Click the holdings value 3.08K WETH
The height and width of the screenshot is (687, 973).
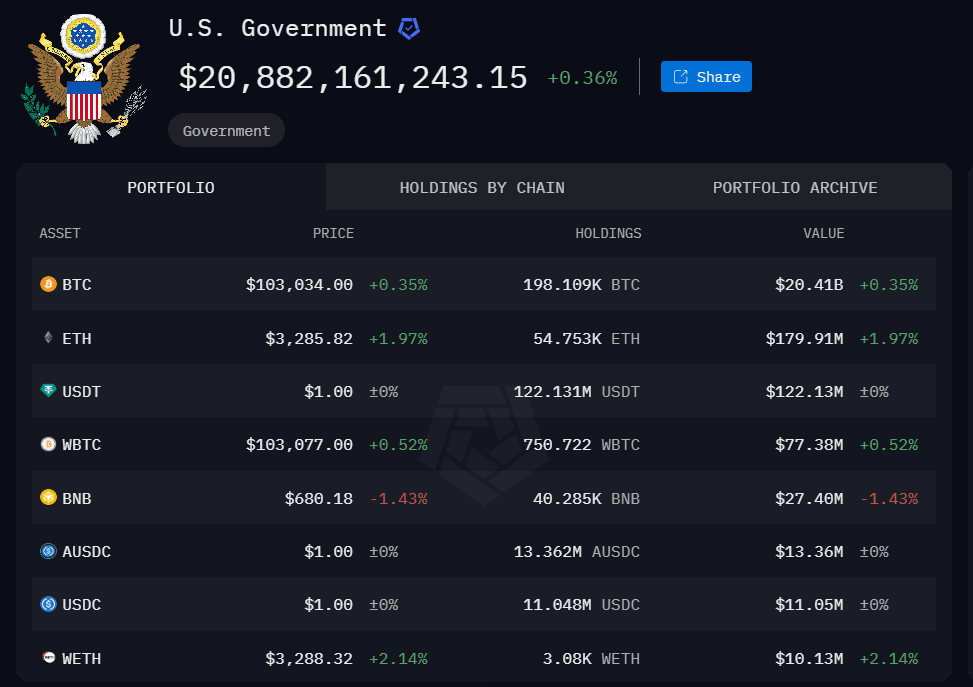pyautogui.click(x=591, y=658)
